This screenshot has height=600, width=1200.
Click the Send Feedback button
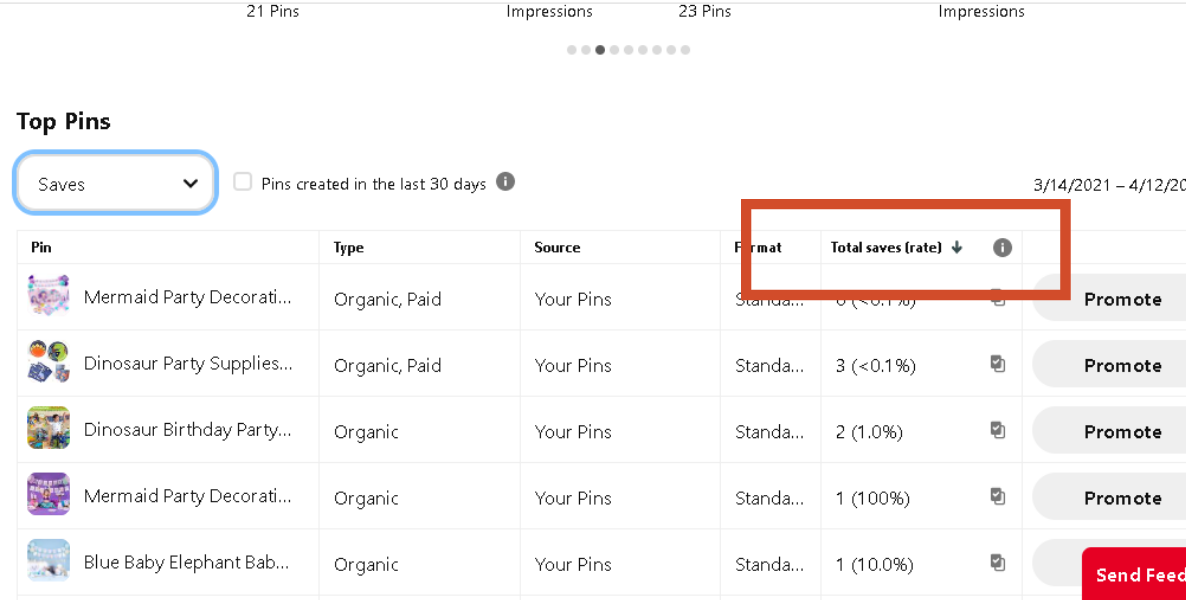point(1140,574)
